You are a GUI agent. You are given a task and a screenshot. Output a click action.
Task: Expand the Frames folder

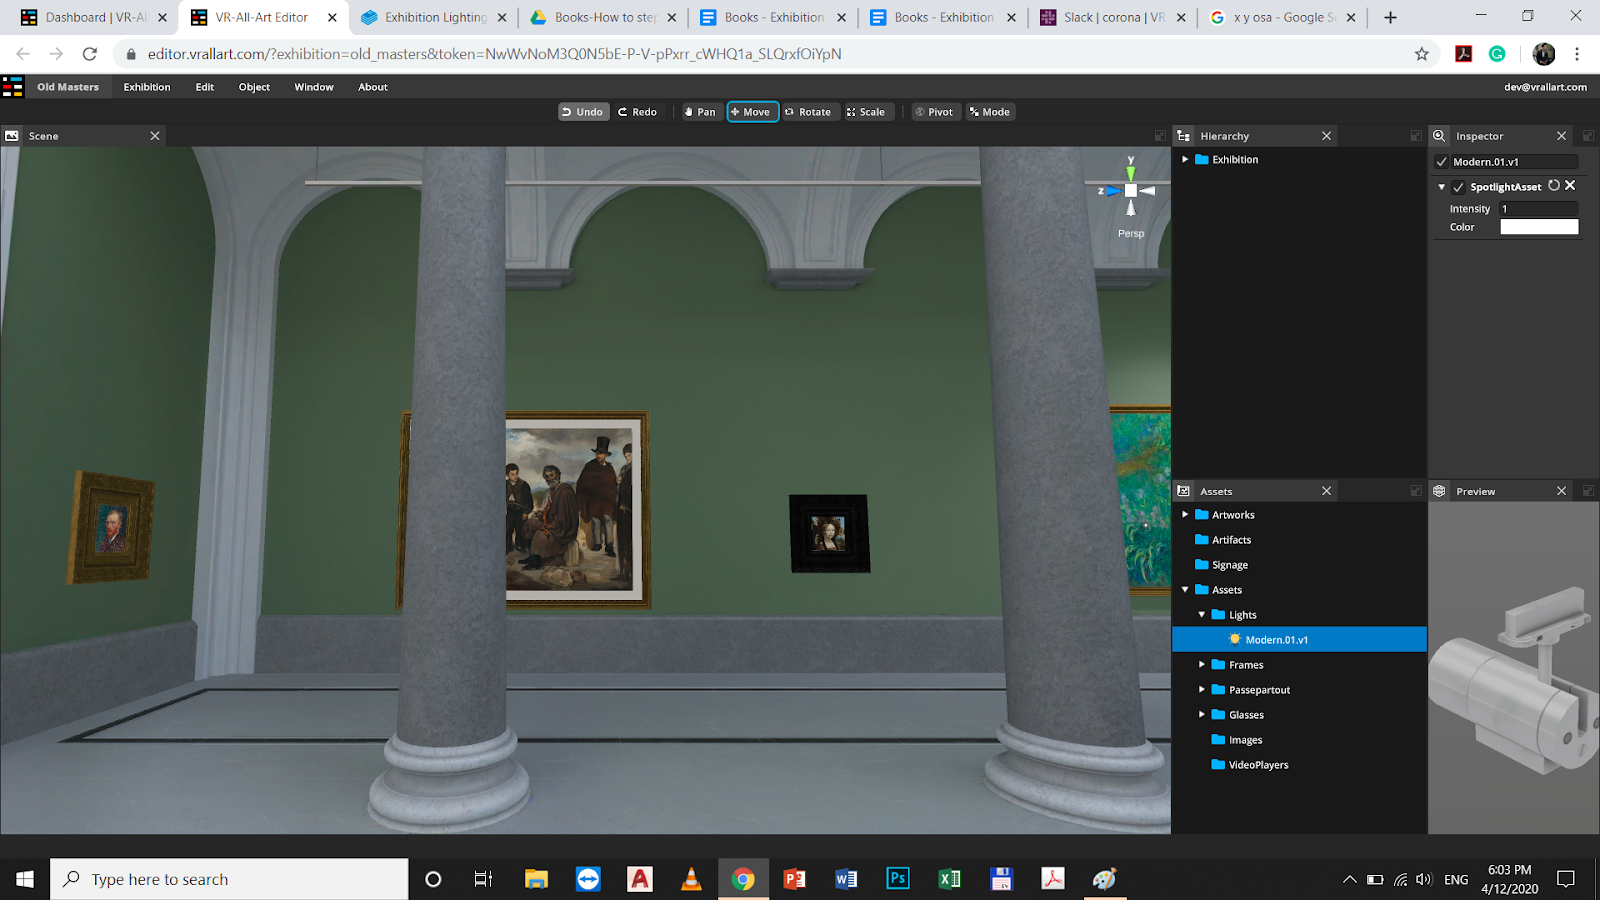1202,665
